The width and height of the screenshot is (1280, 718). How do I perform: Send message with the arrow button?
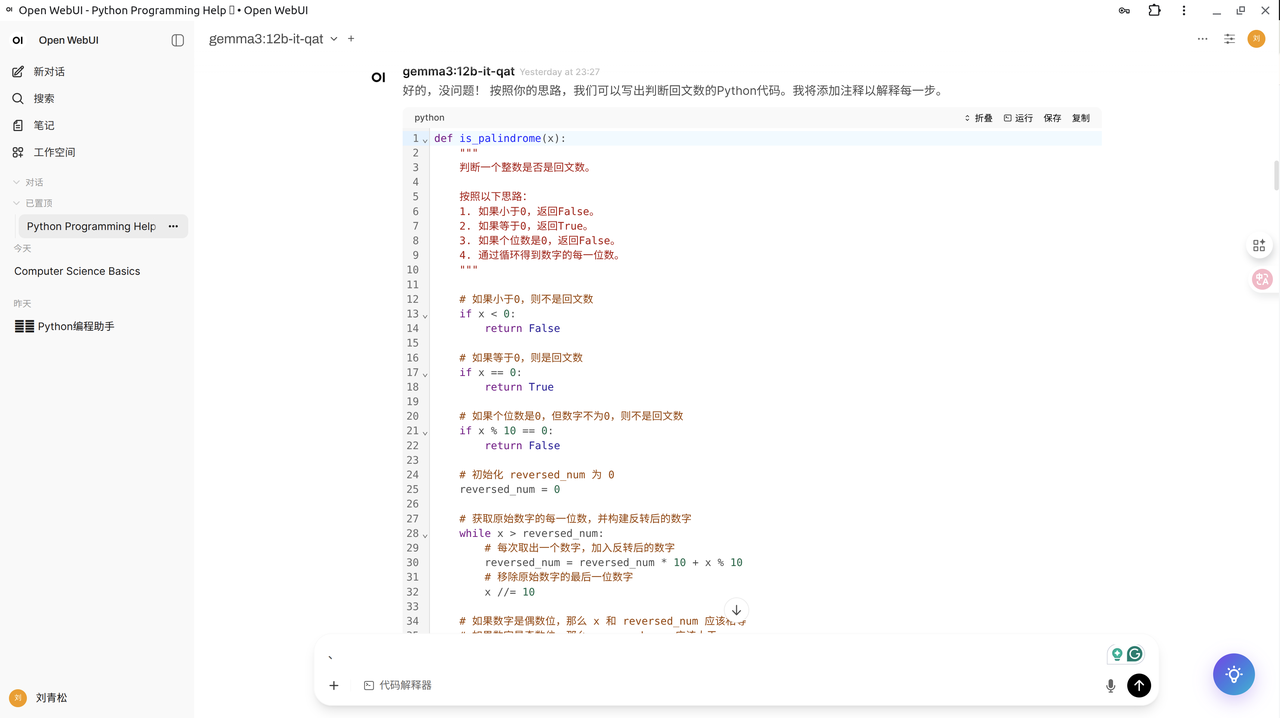[x=1139, y=685]
